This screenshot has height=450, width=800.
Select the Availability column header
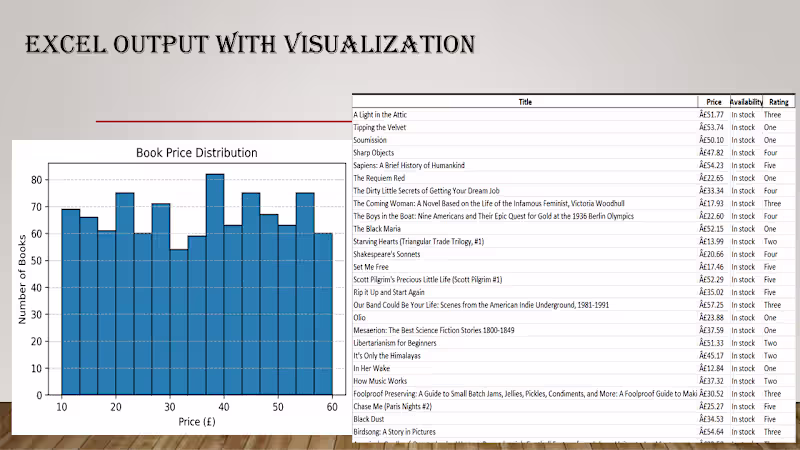click(746, 102)
